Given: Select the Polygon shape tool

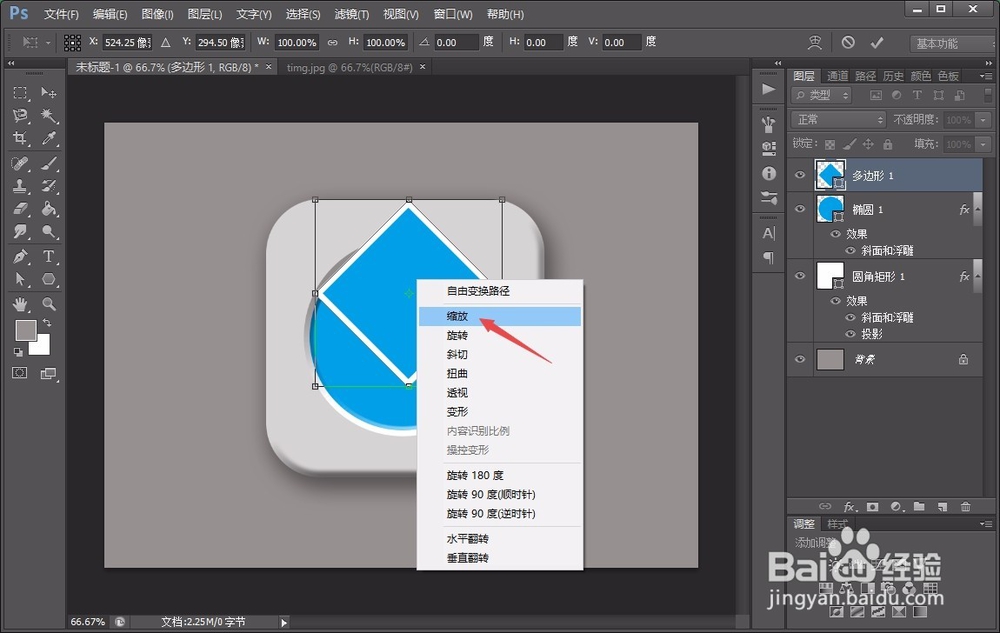Looking at the screenshot, I should [48, 279].
